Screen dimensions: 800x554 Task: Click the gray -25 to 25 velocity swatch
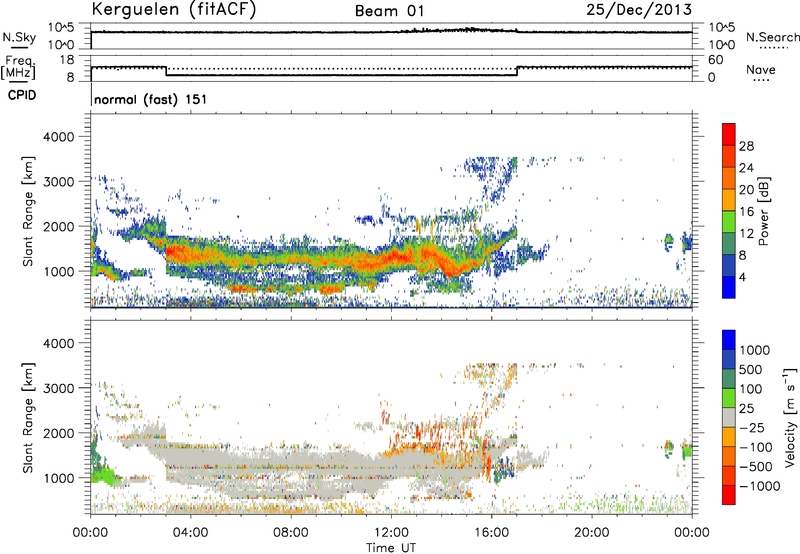[x=729, y=417]
